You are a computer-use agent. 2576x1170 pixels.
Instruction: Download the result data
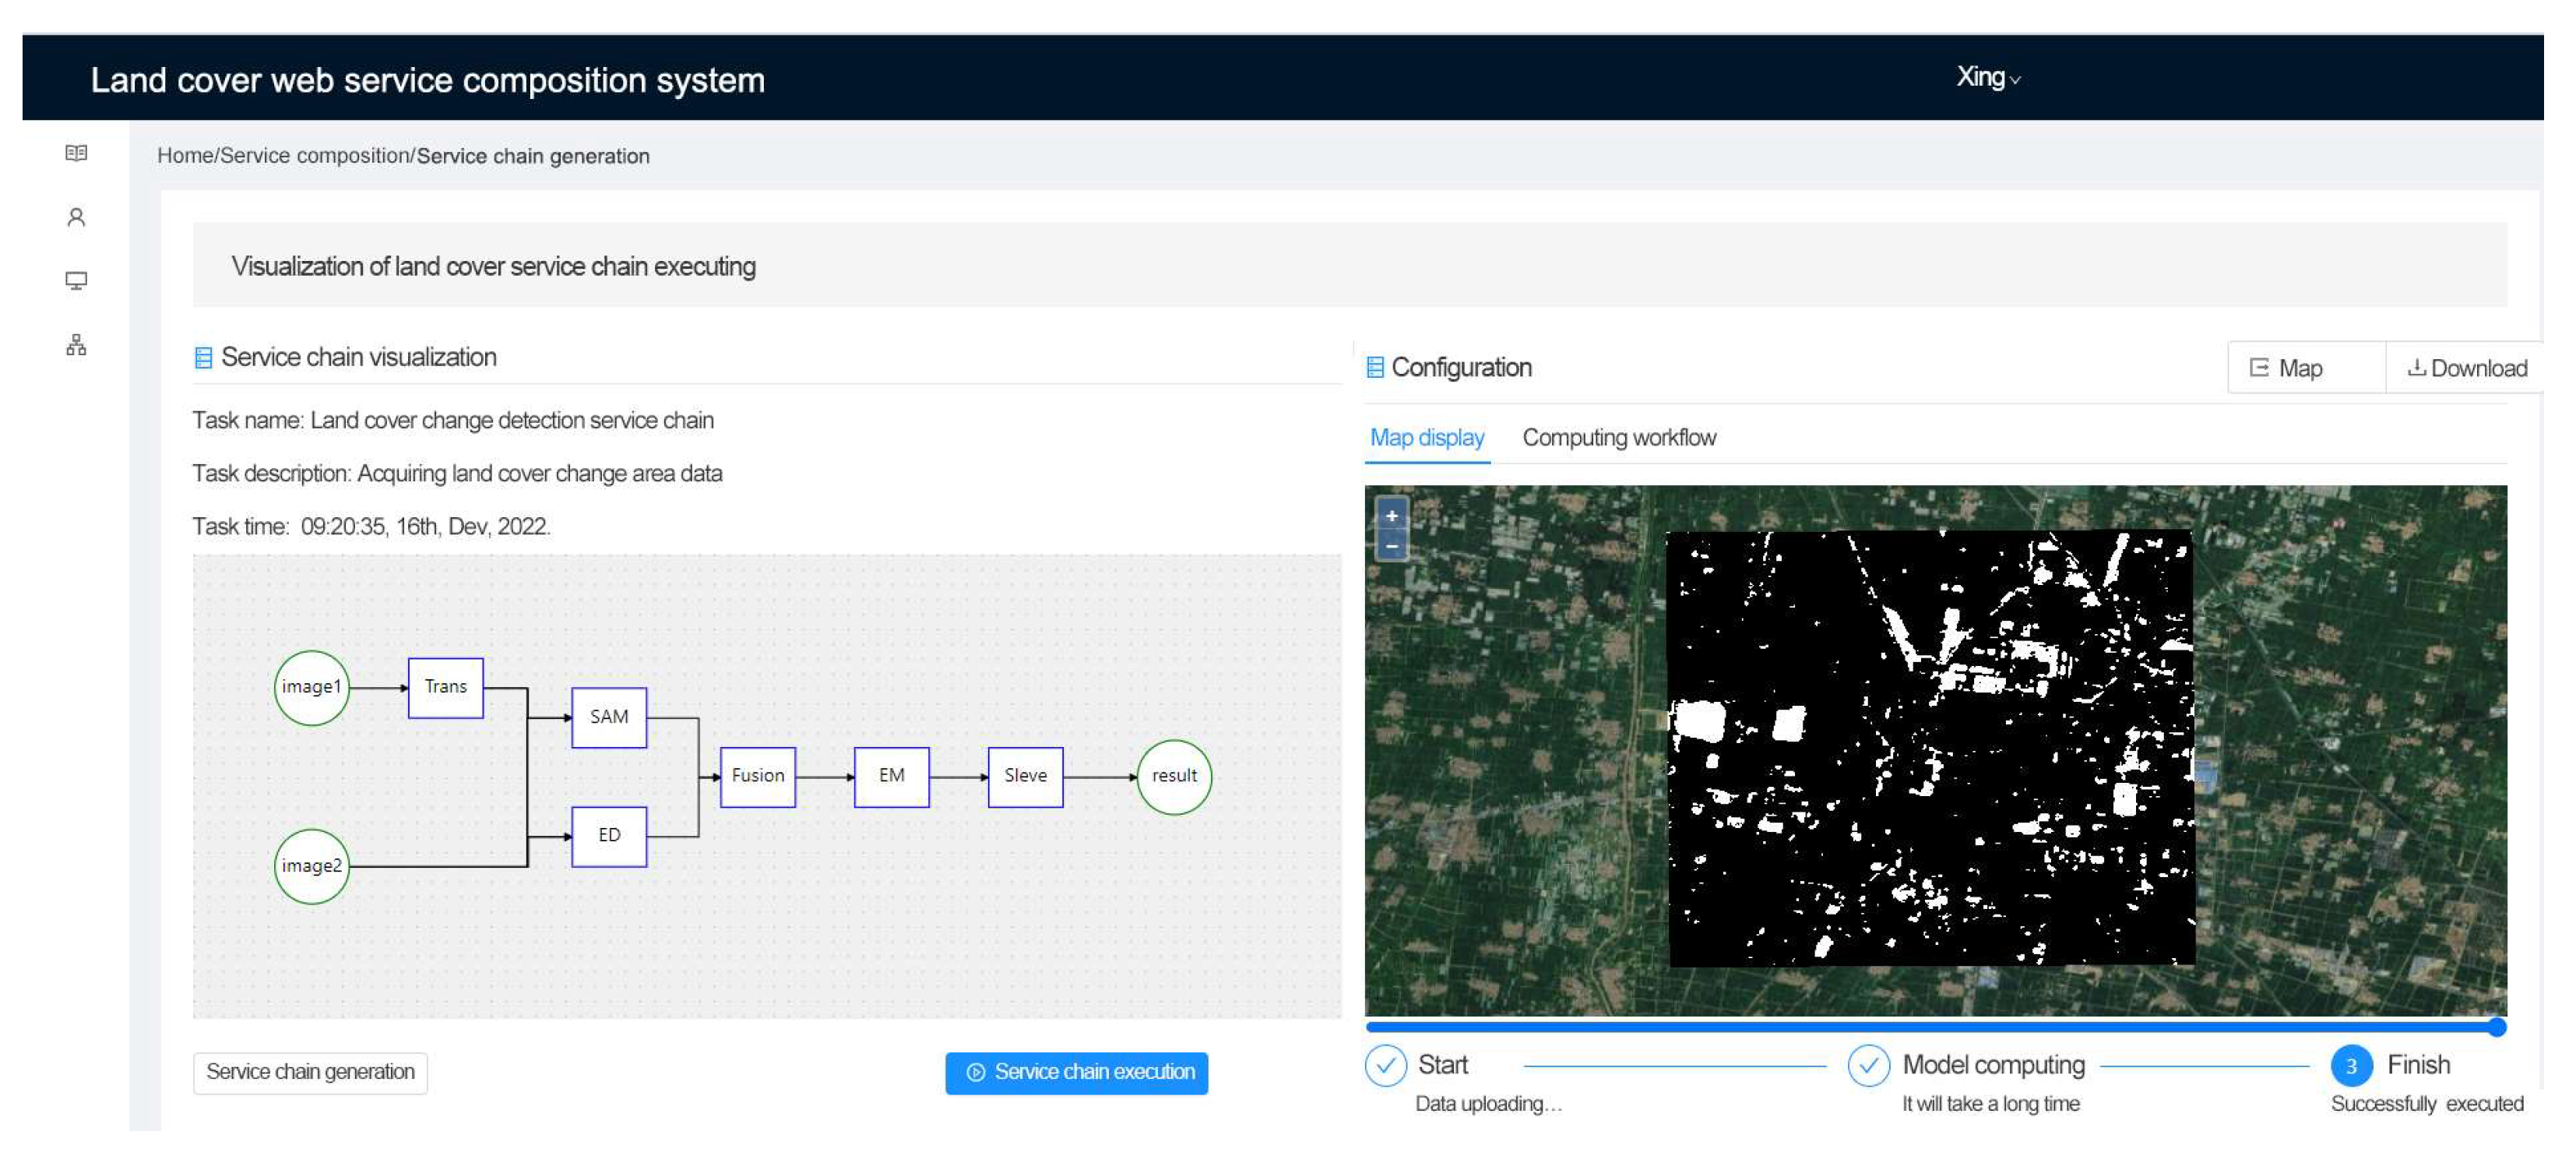(x=2466, y=368)
